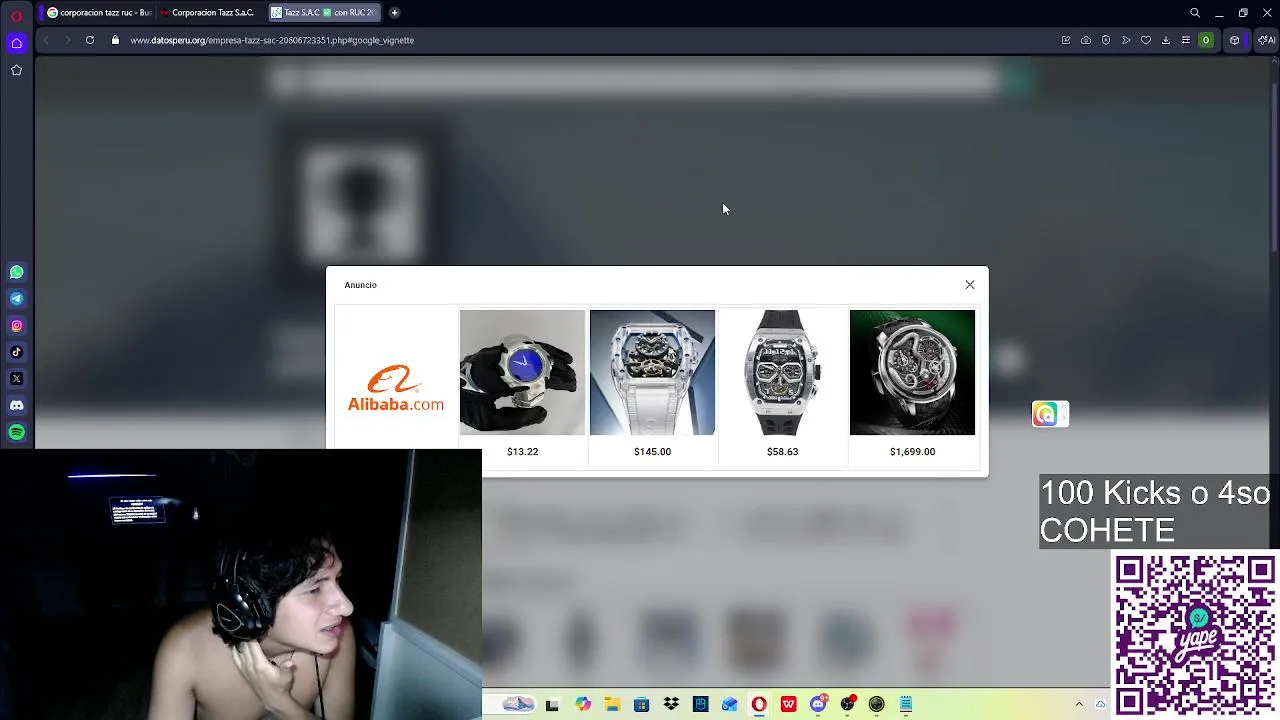Viewport: 1280px width, 720px height.
Task: Go forward to next page
Action: (67, 40)
